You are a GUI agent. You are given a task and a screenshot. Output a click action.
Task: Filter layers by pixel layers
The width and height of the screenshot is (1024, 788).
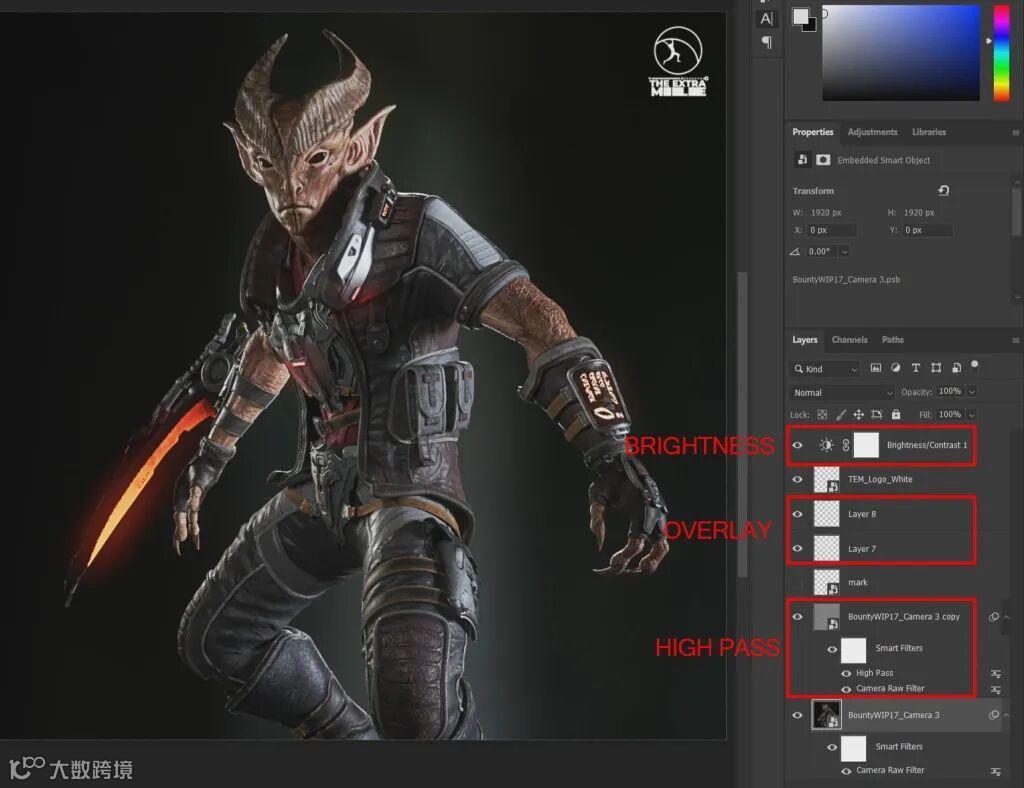click(876, 368)
